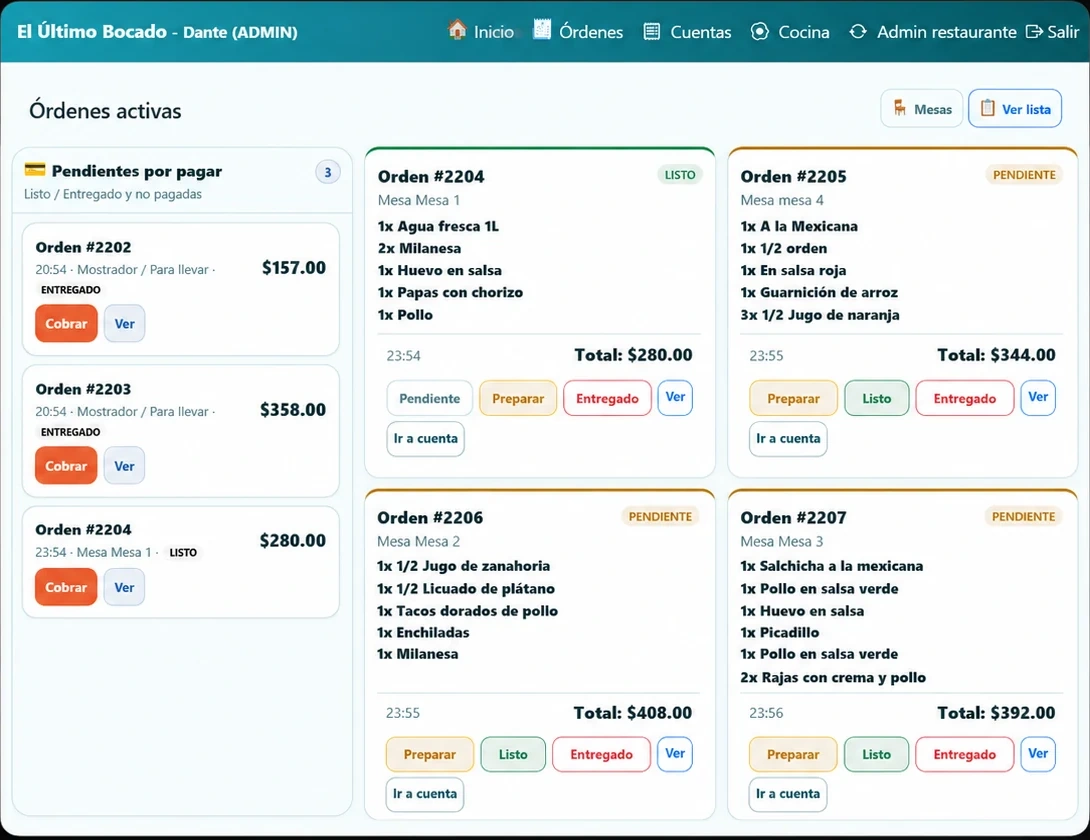Screen dimensions: 1090x840
Task: Click the Salir logout icon
Action: tap(1034, 32)
